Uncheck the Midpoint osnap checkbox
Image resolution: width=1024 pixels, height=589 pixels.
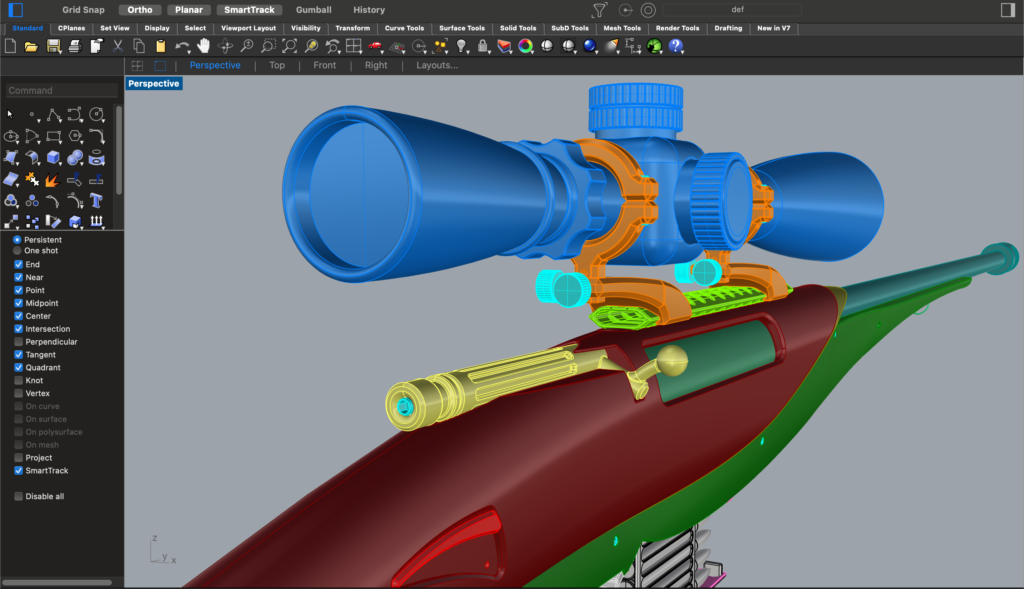[18, 303]
